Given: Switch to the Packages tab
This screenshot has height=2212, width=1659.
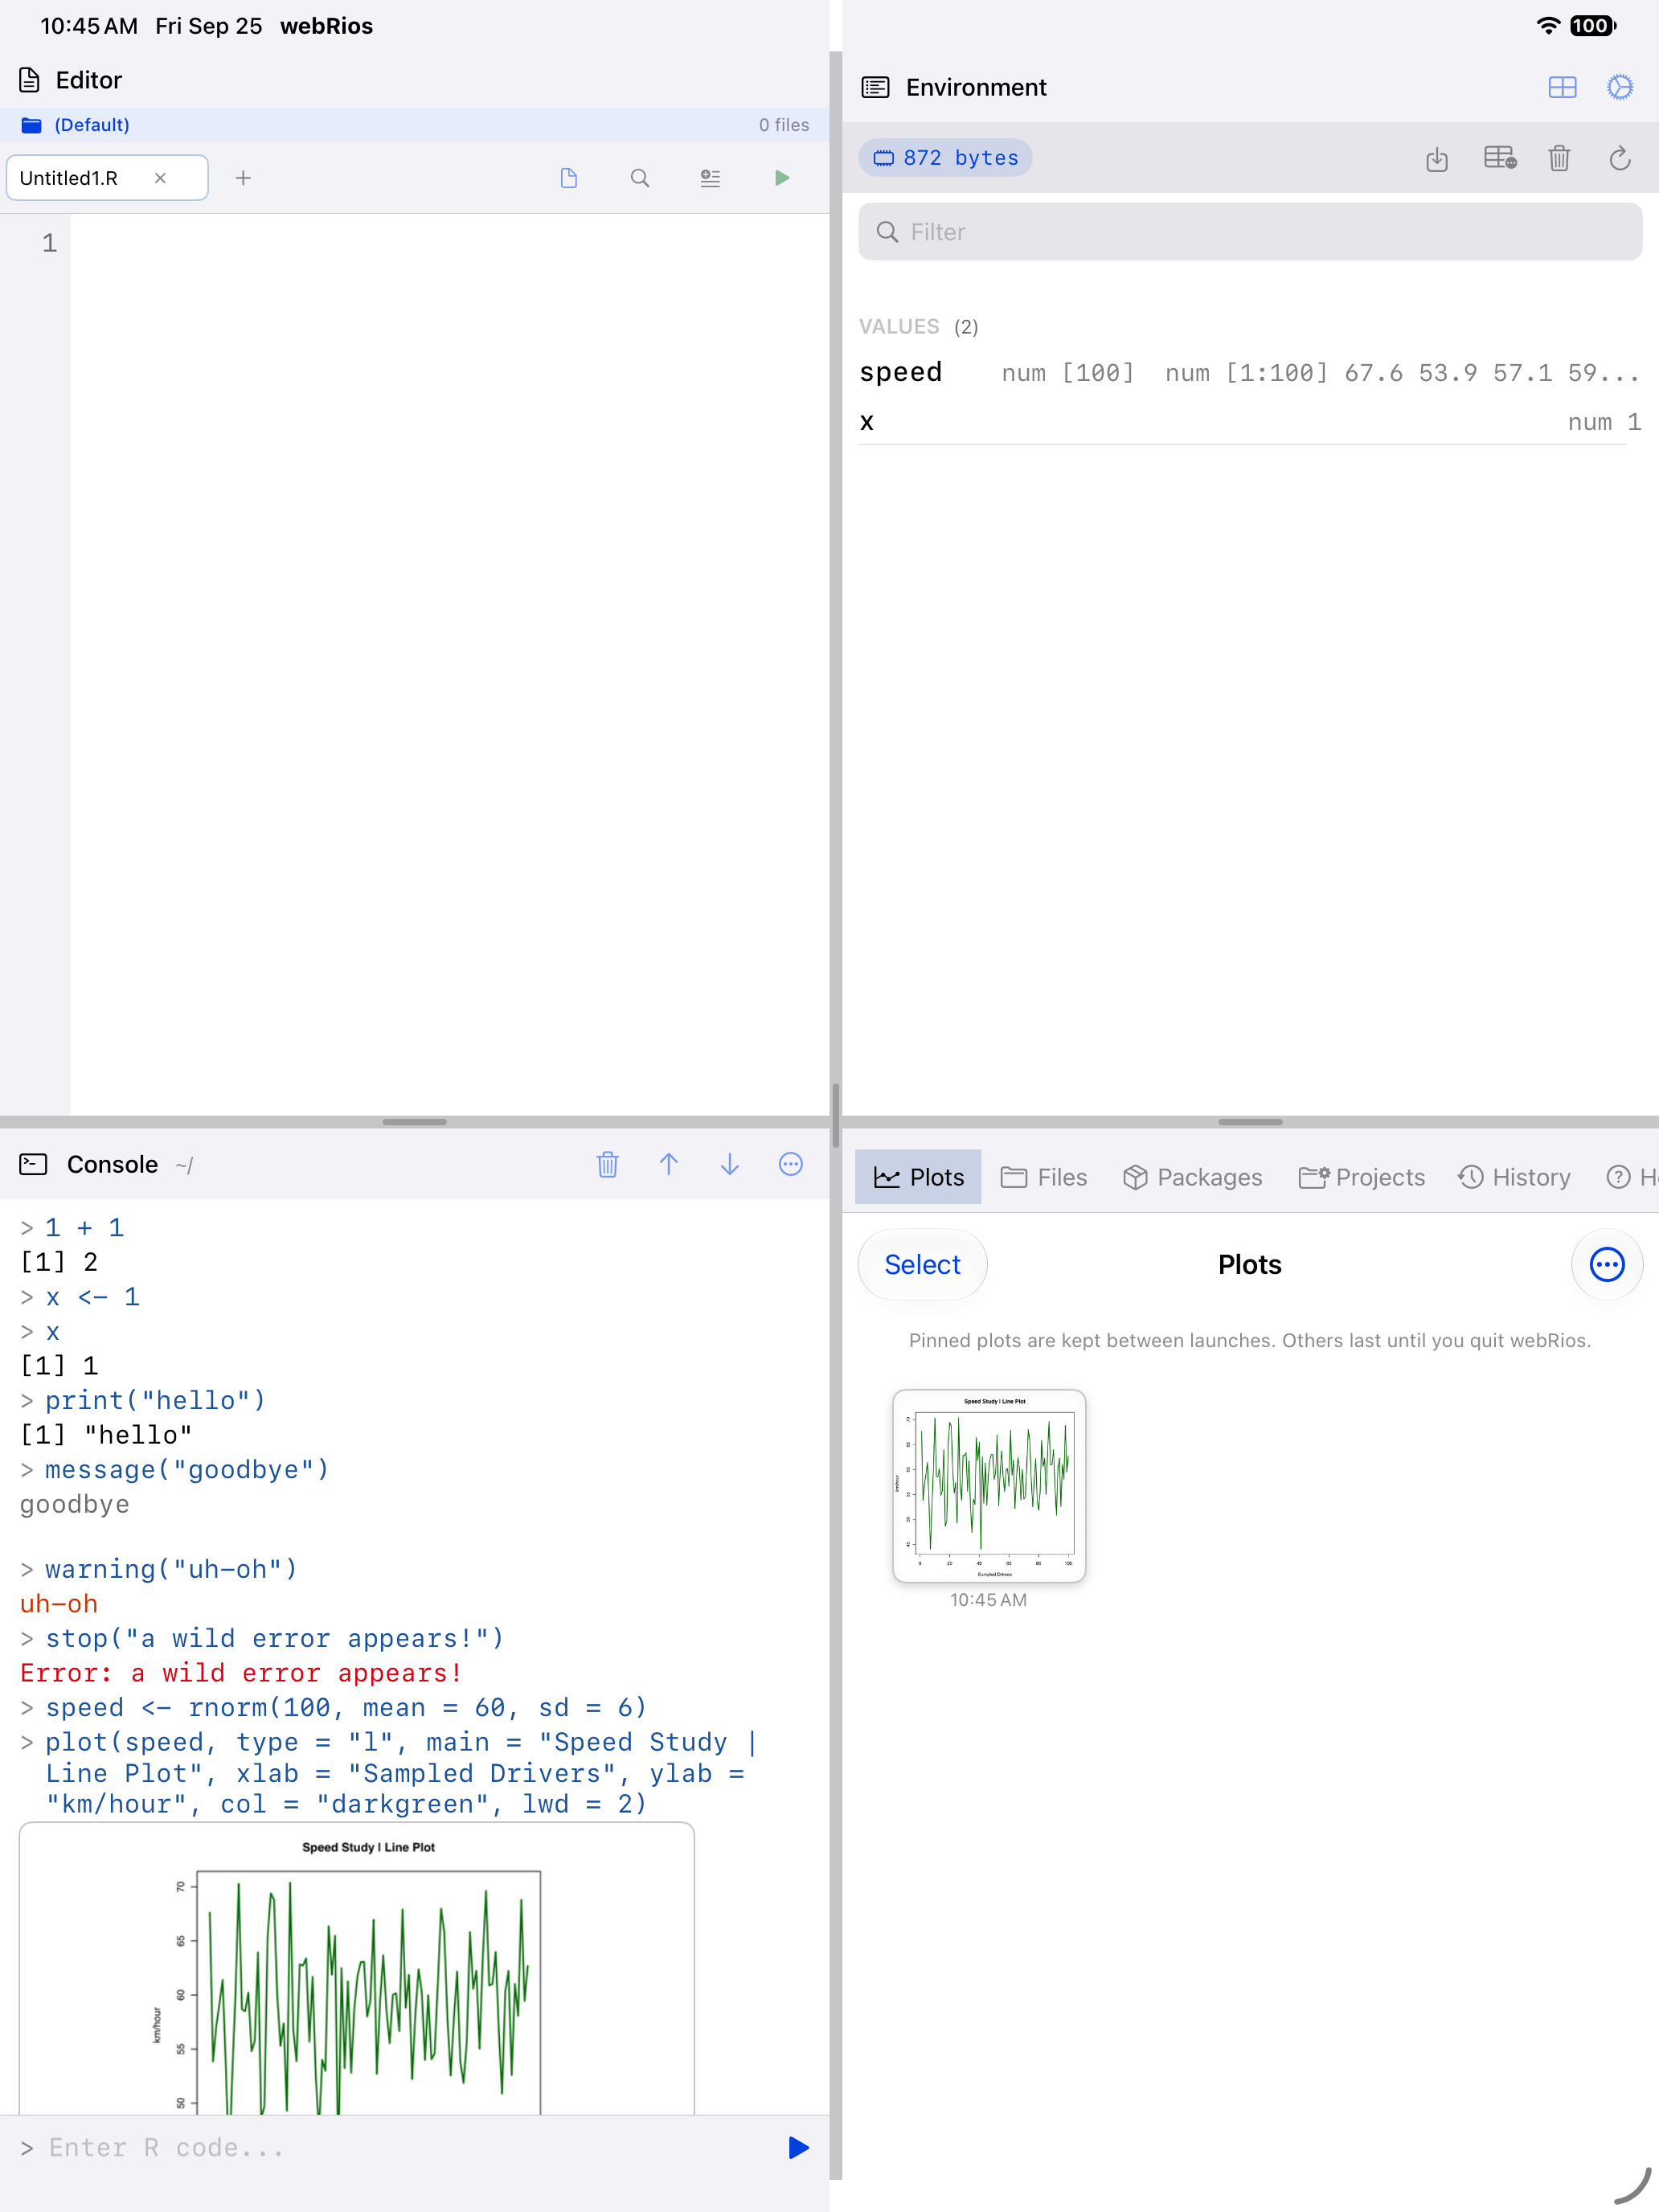Looking at the screenshot, I should [1192, 1177].
